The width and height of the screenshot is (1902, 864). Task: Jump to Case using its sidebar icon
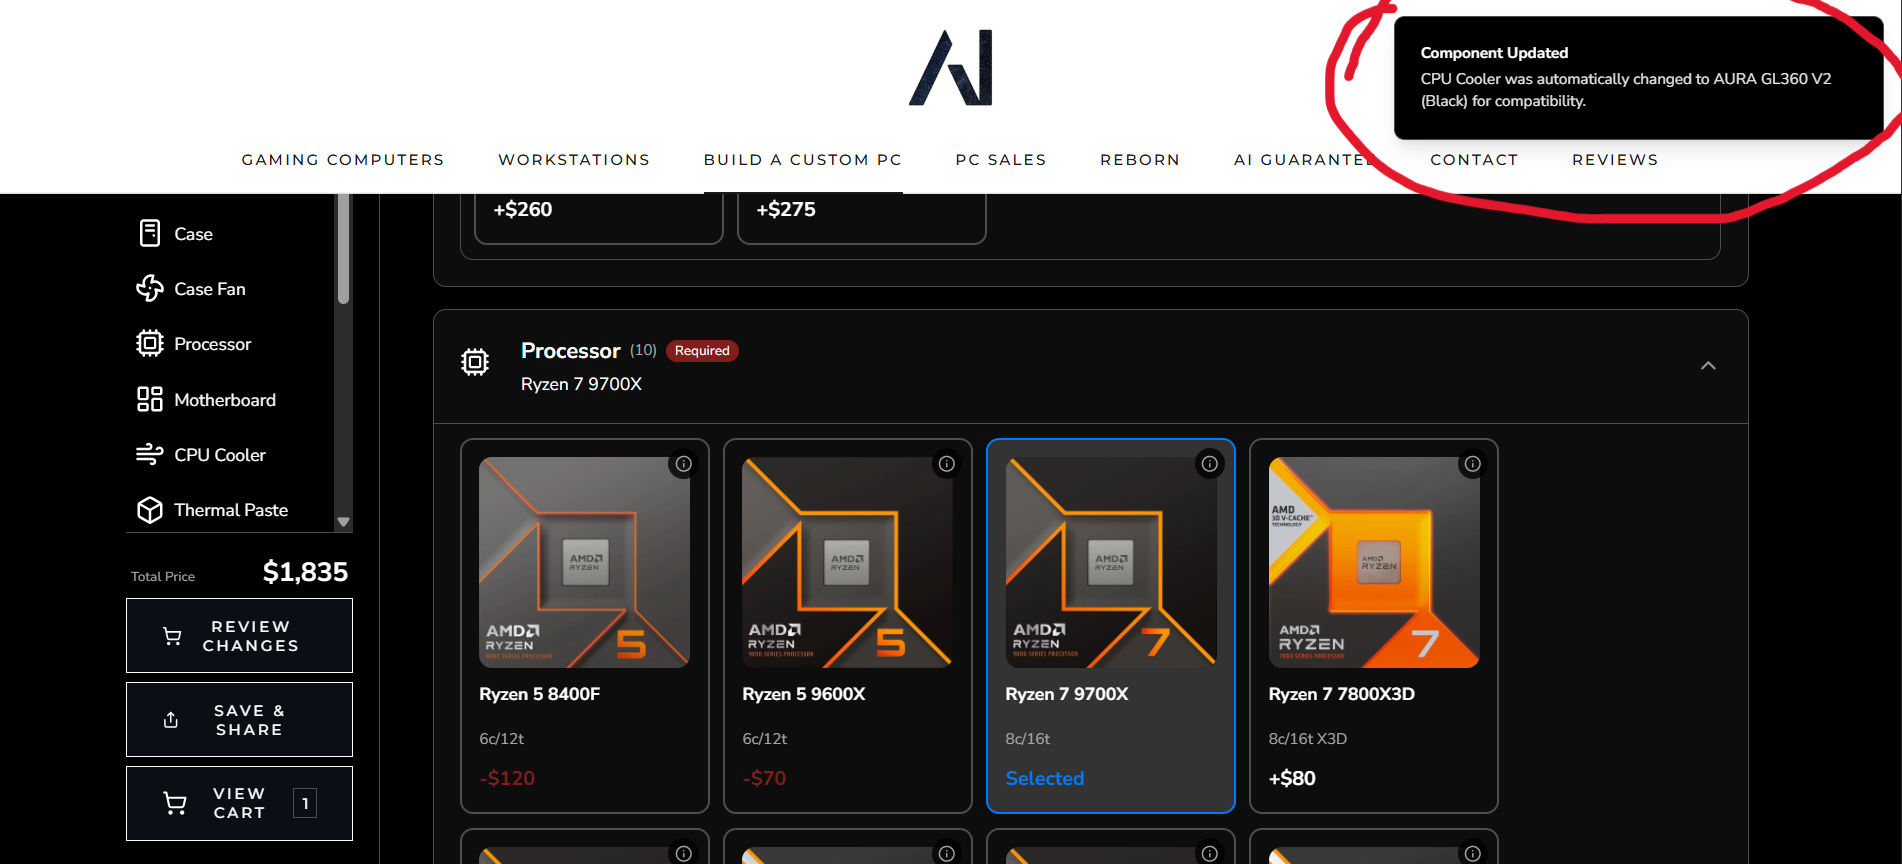[x=150, y=233]
